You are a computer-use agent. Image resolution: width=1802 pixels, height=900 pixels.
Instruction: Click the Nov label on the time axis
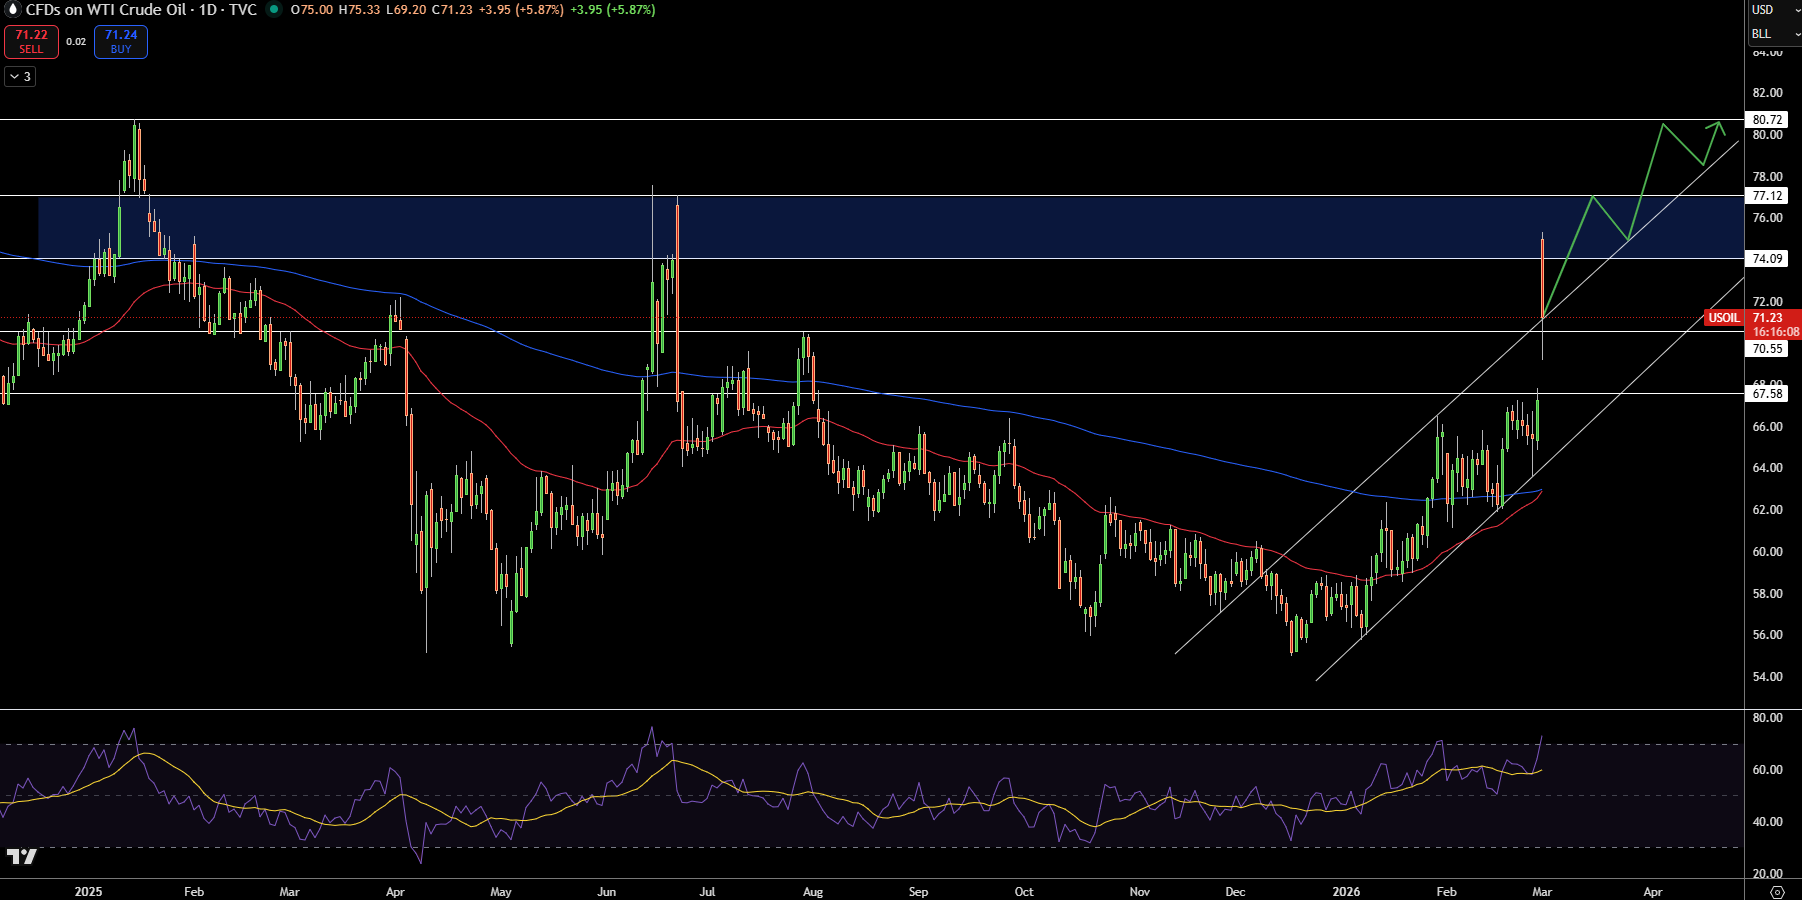coord(1139,891)
